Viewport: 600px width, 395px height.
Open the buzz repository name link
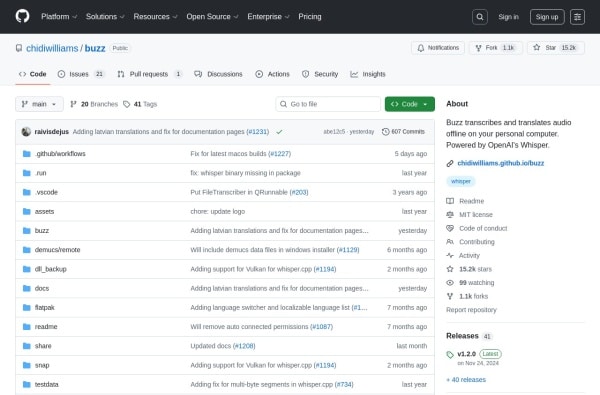point(95,48)
